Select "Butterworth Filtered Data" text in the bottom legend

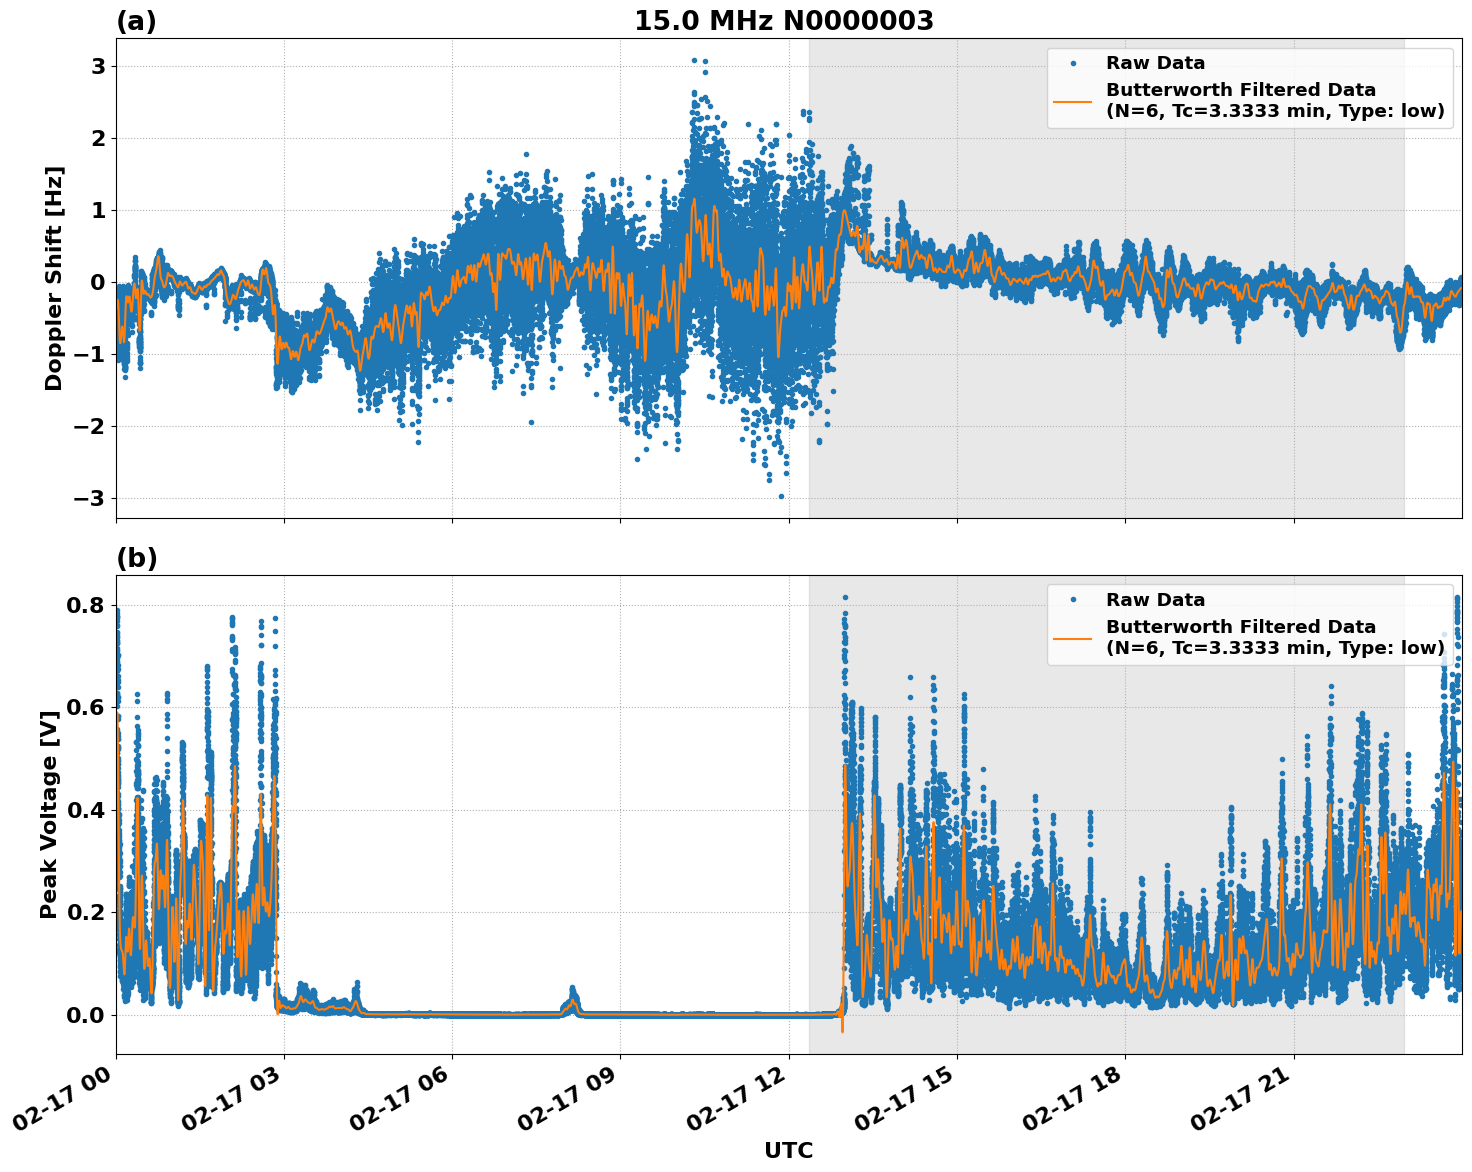point(1240,627)
